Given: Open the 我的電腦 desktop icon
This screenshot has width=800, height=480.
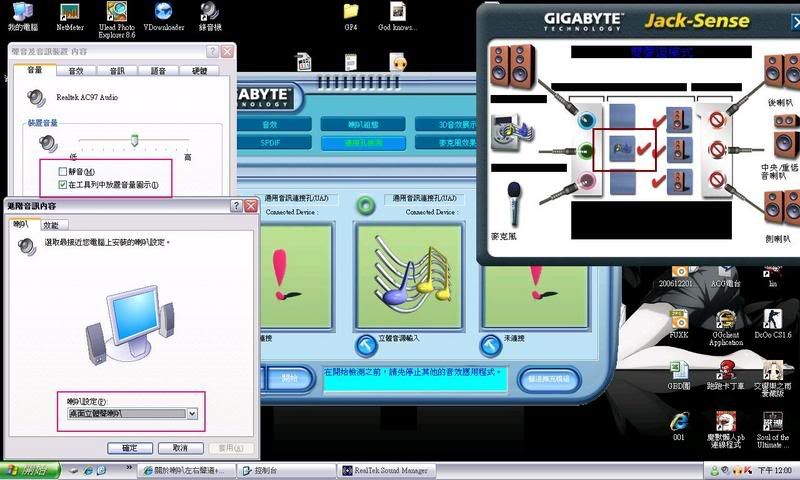Looking at the screenshot, I should coord(22,16).
